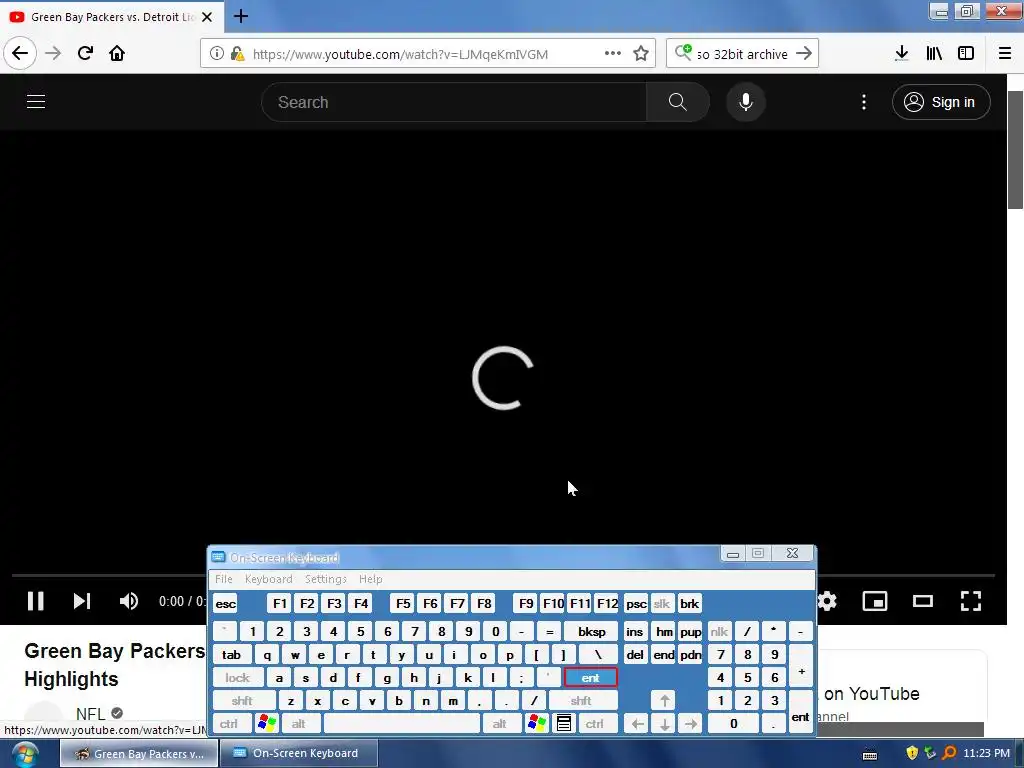Open Firefox hamburger menu
The height and width of the screenshot is (768, 1024).
coord(1004,53)
